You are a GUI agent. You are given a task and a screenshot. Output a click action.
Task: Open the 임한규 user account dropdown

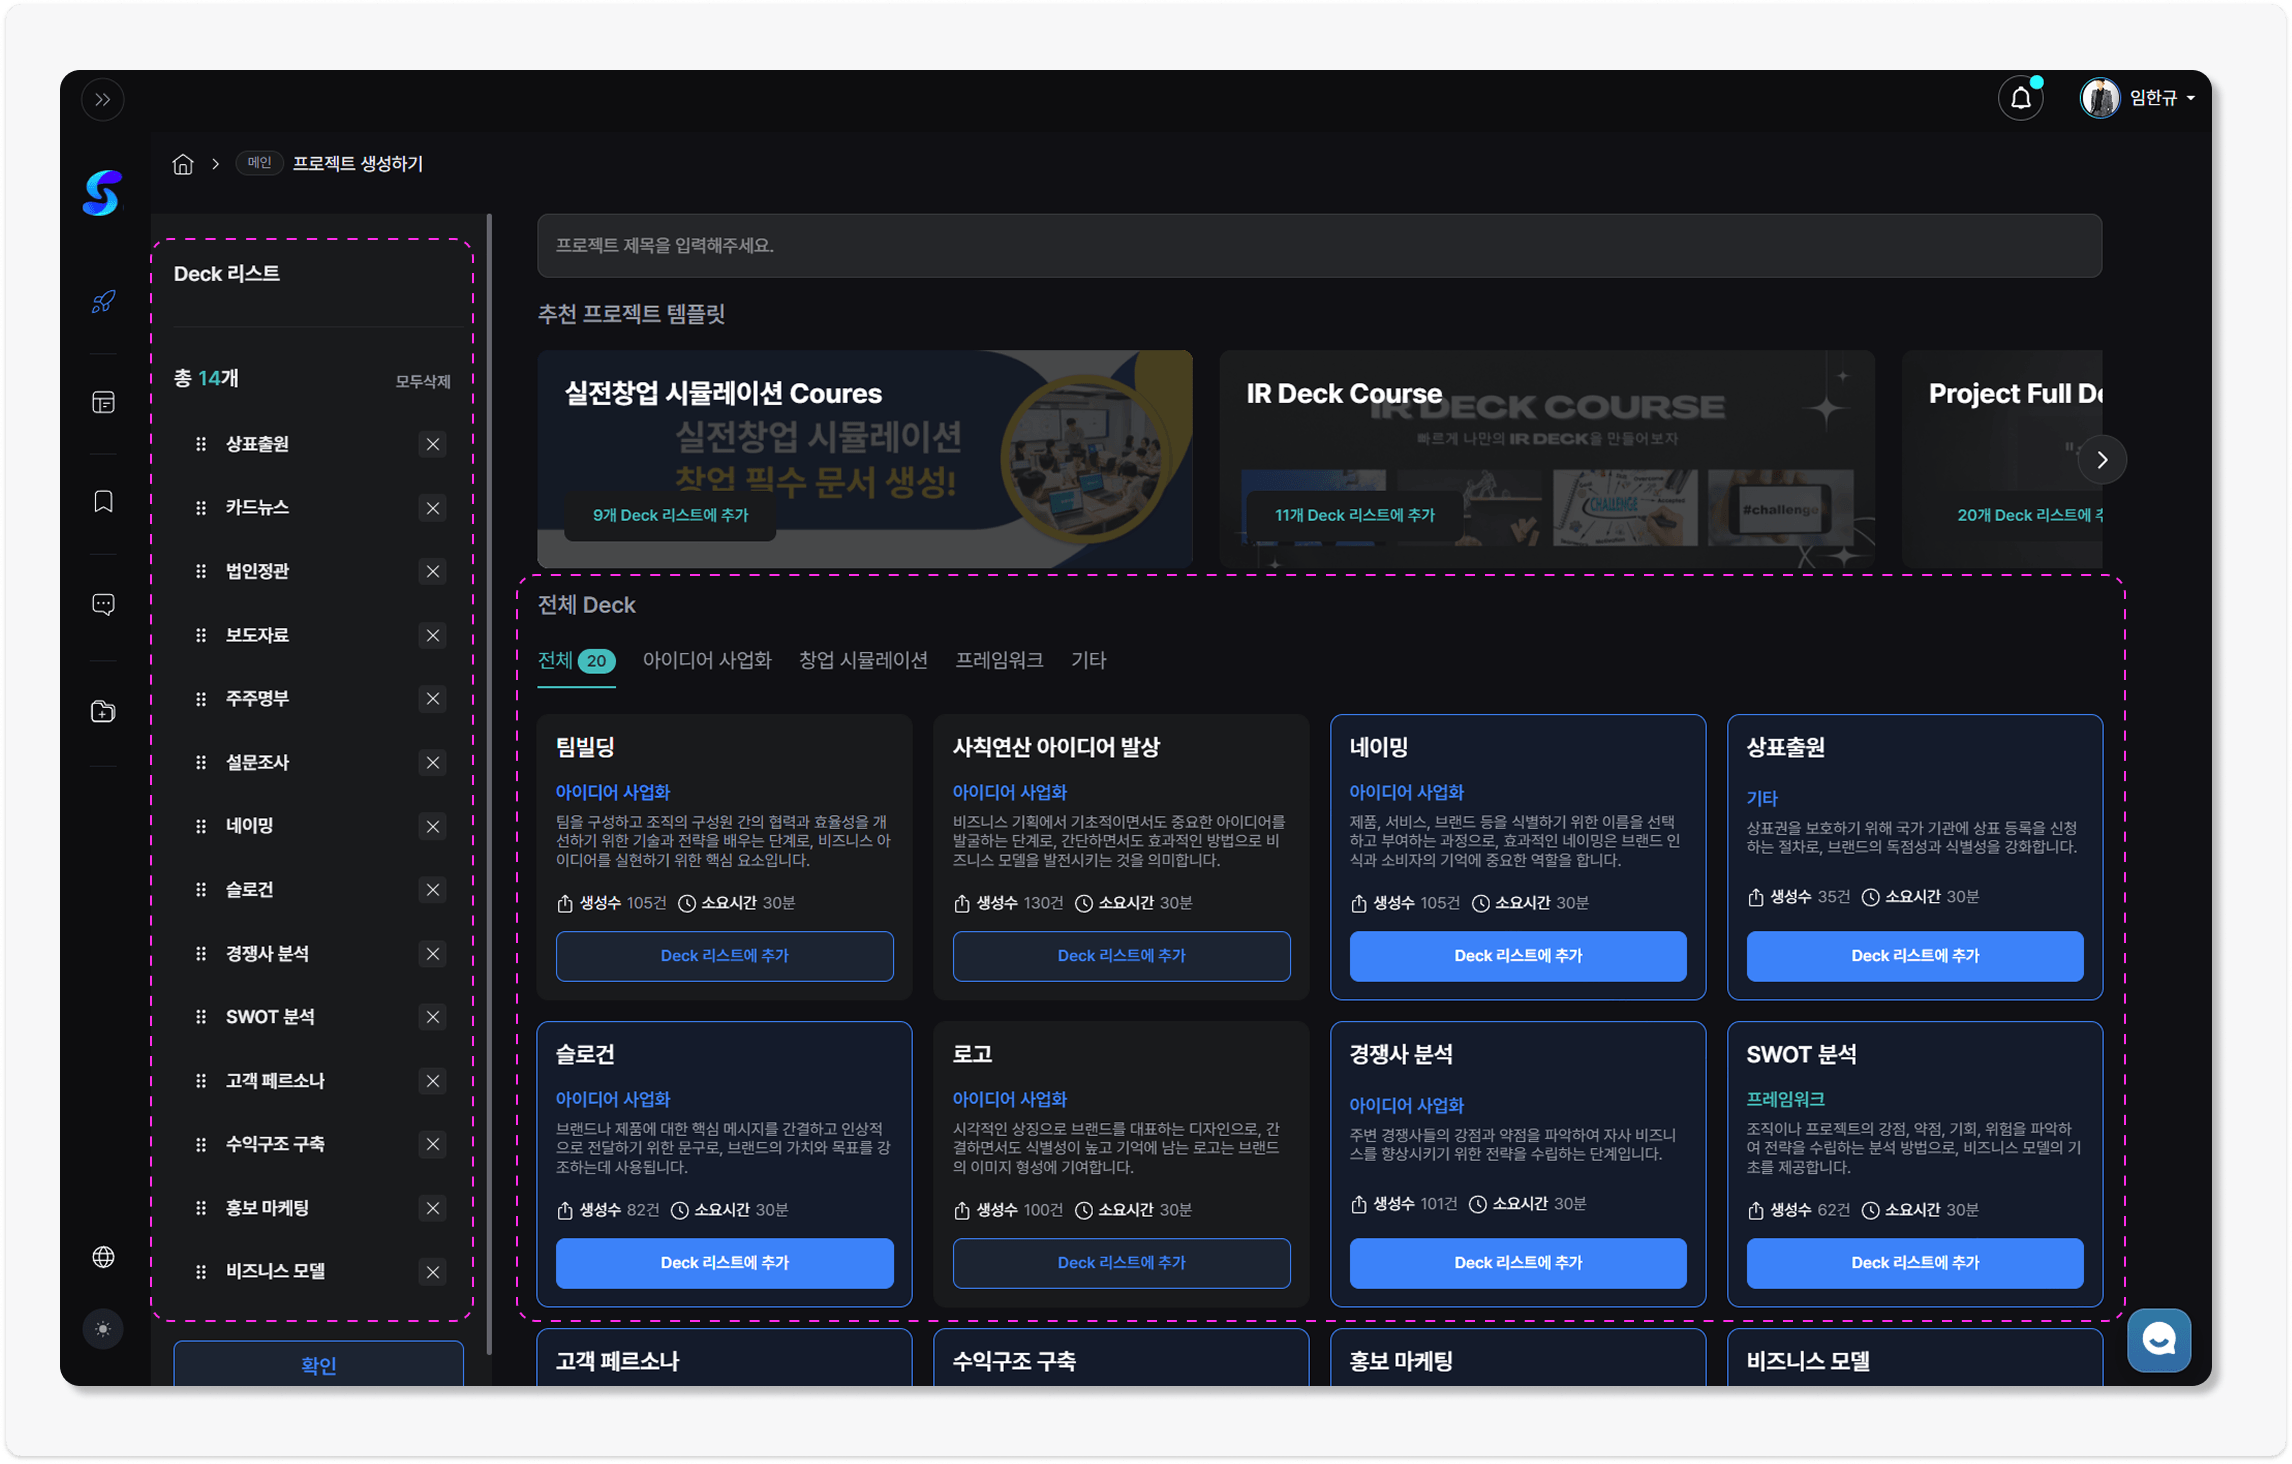click(2138, 98)
